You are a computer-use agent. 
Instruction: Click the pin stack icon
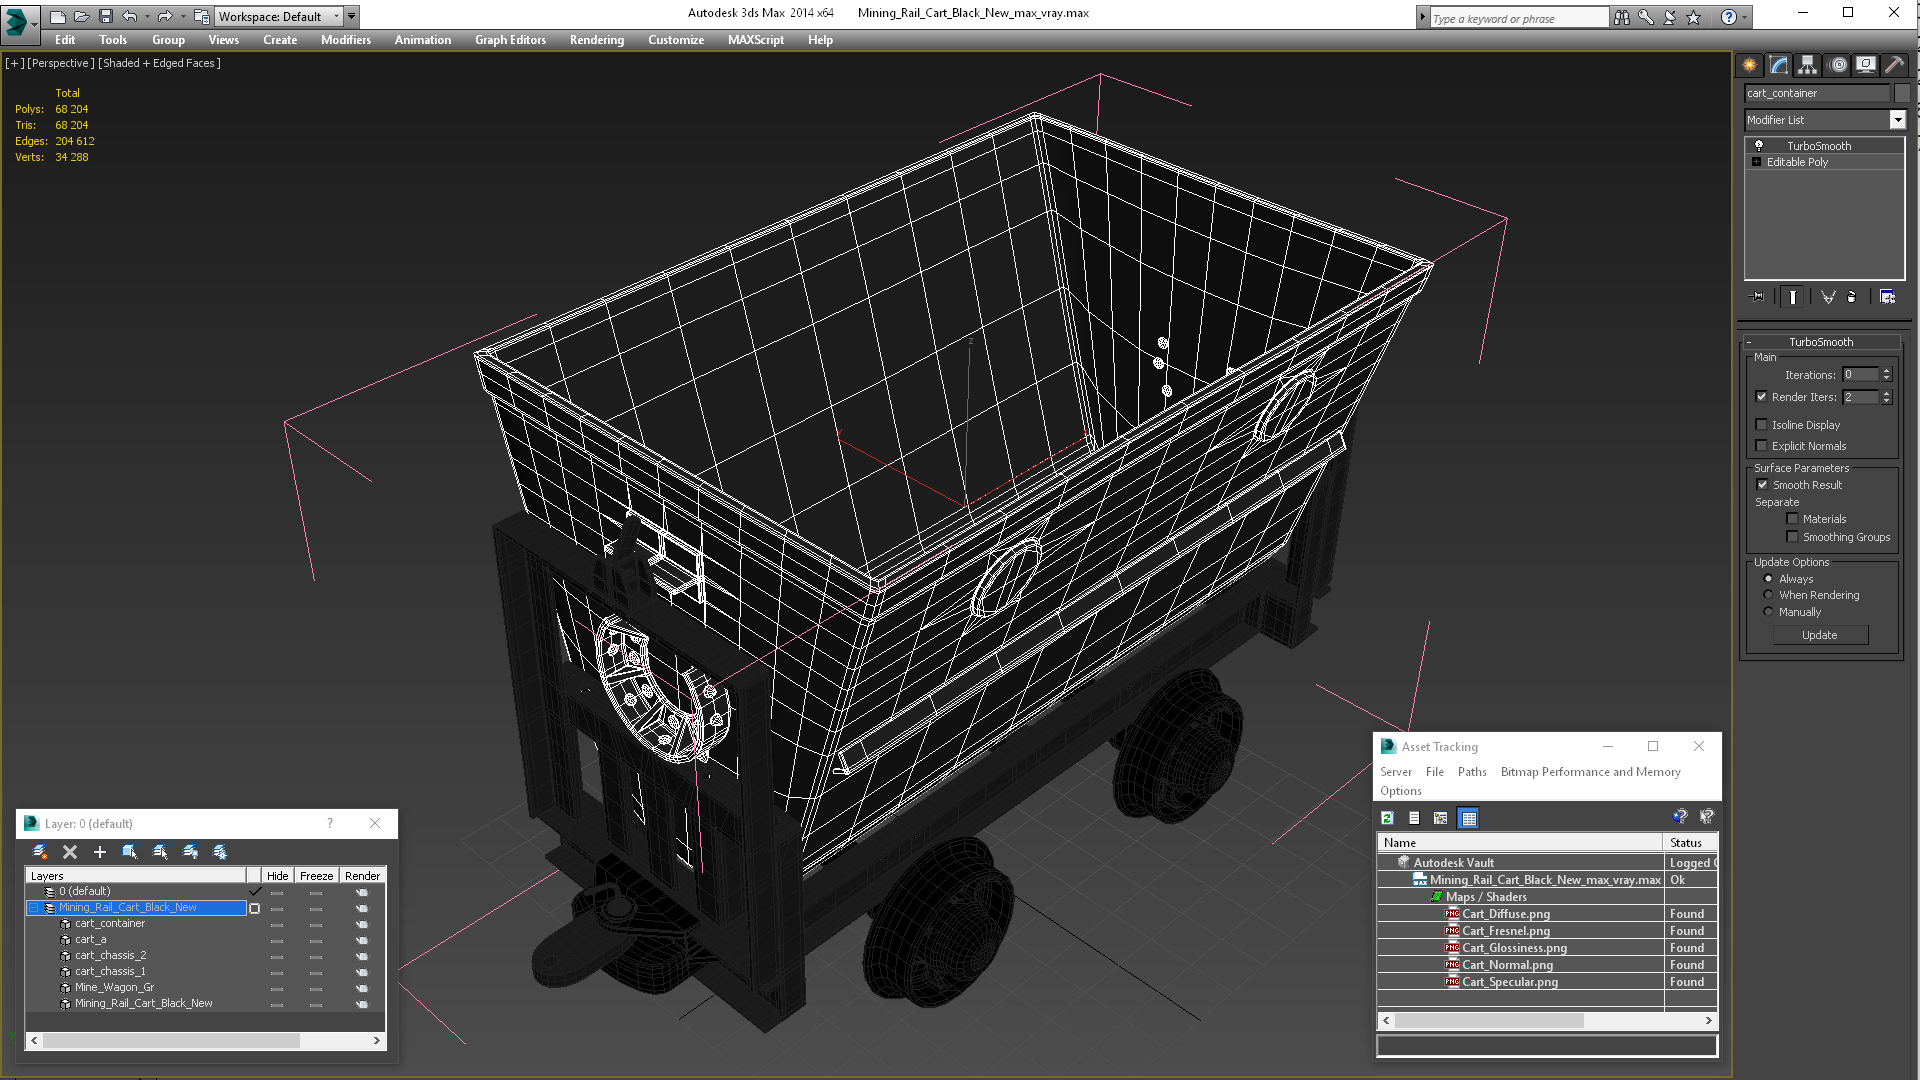1757,297
